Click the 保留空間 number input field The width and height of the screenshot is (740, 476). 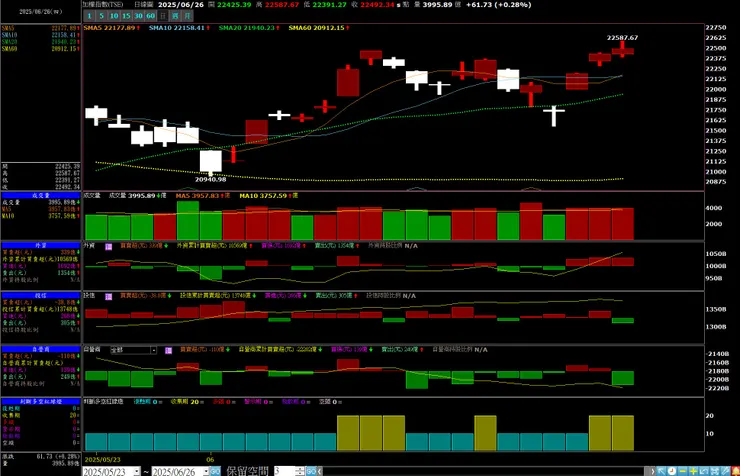pyautogui.click(x=285, y=471)
